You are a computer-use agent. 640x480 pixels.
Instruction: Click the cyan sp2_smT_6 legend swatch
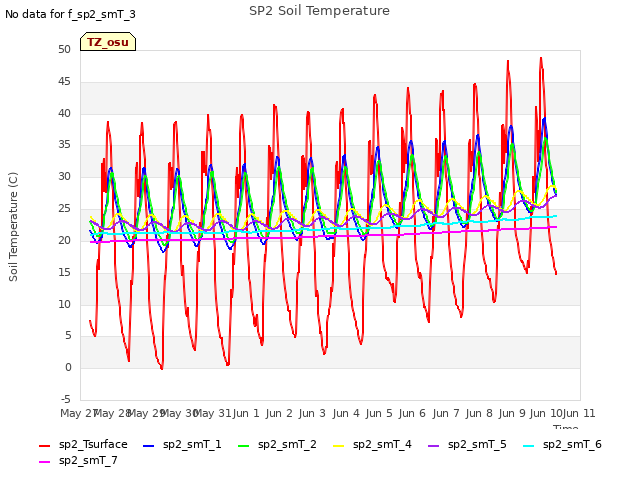529,446
